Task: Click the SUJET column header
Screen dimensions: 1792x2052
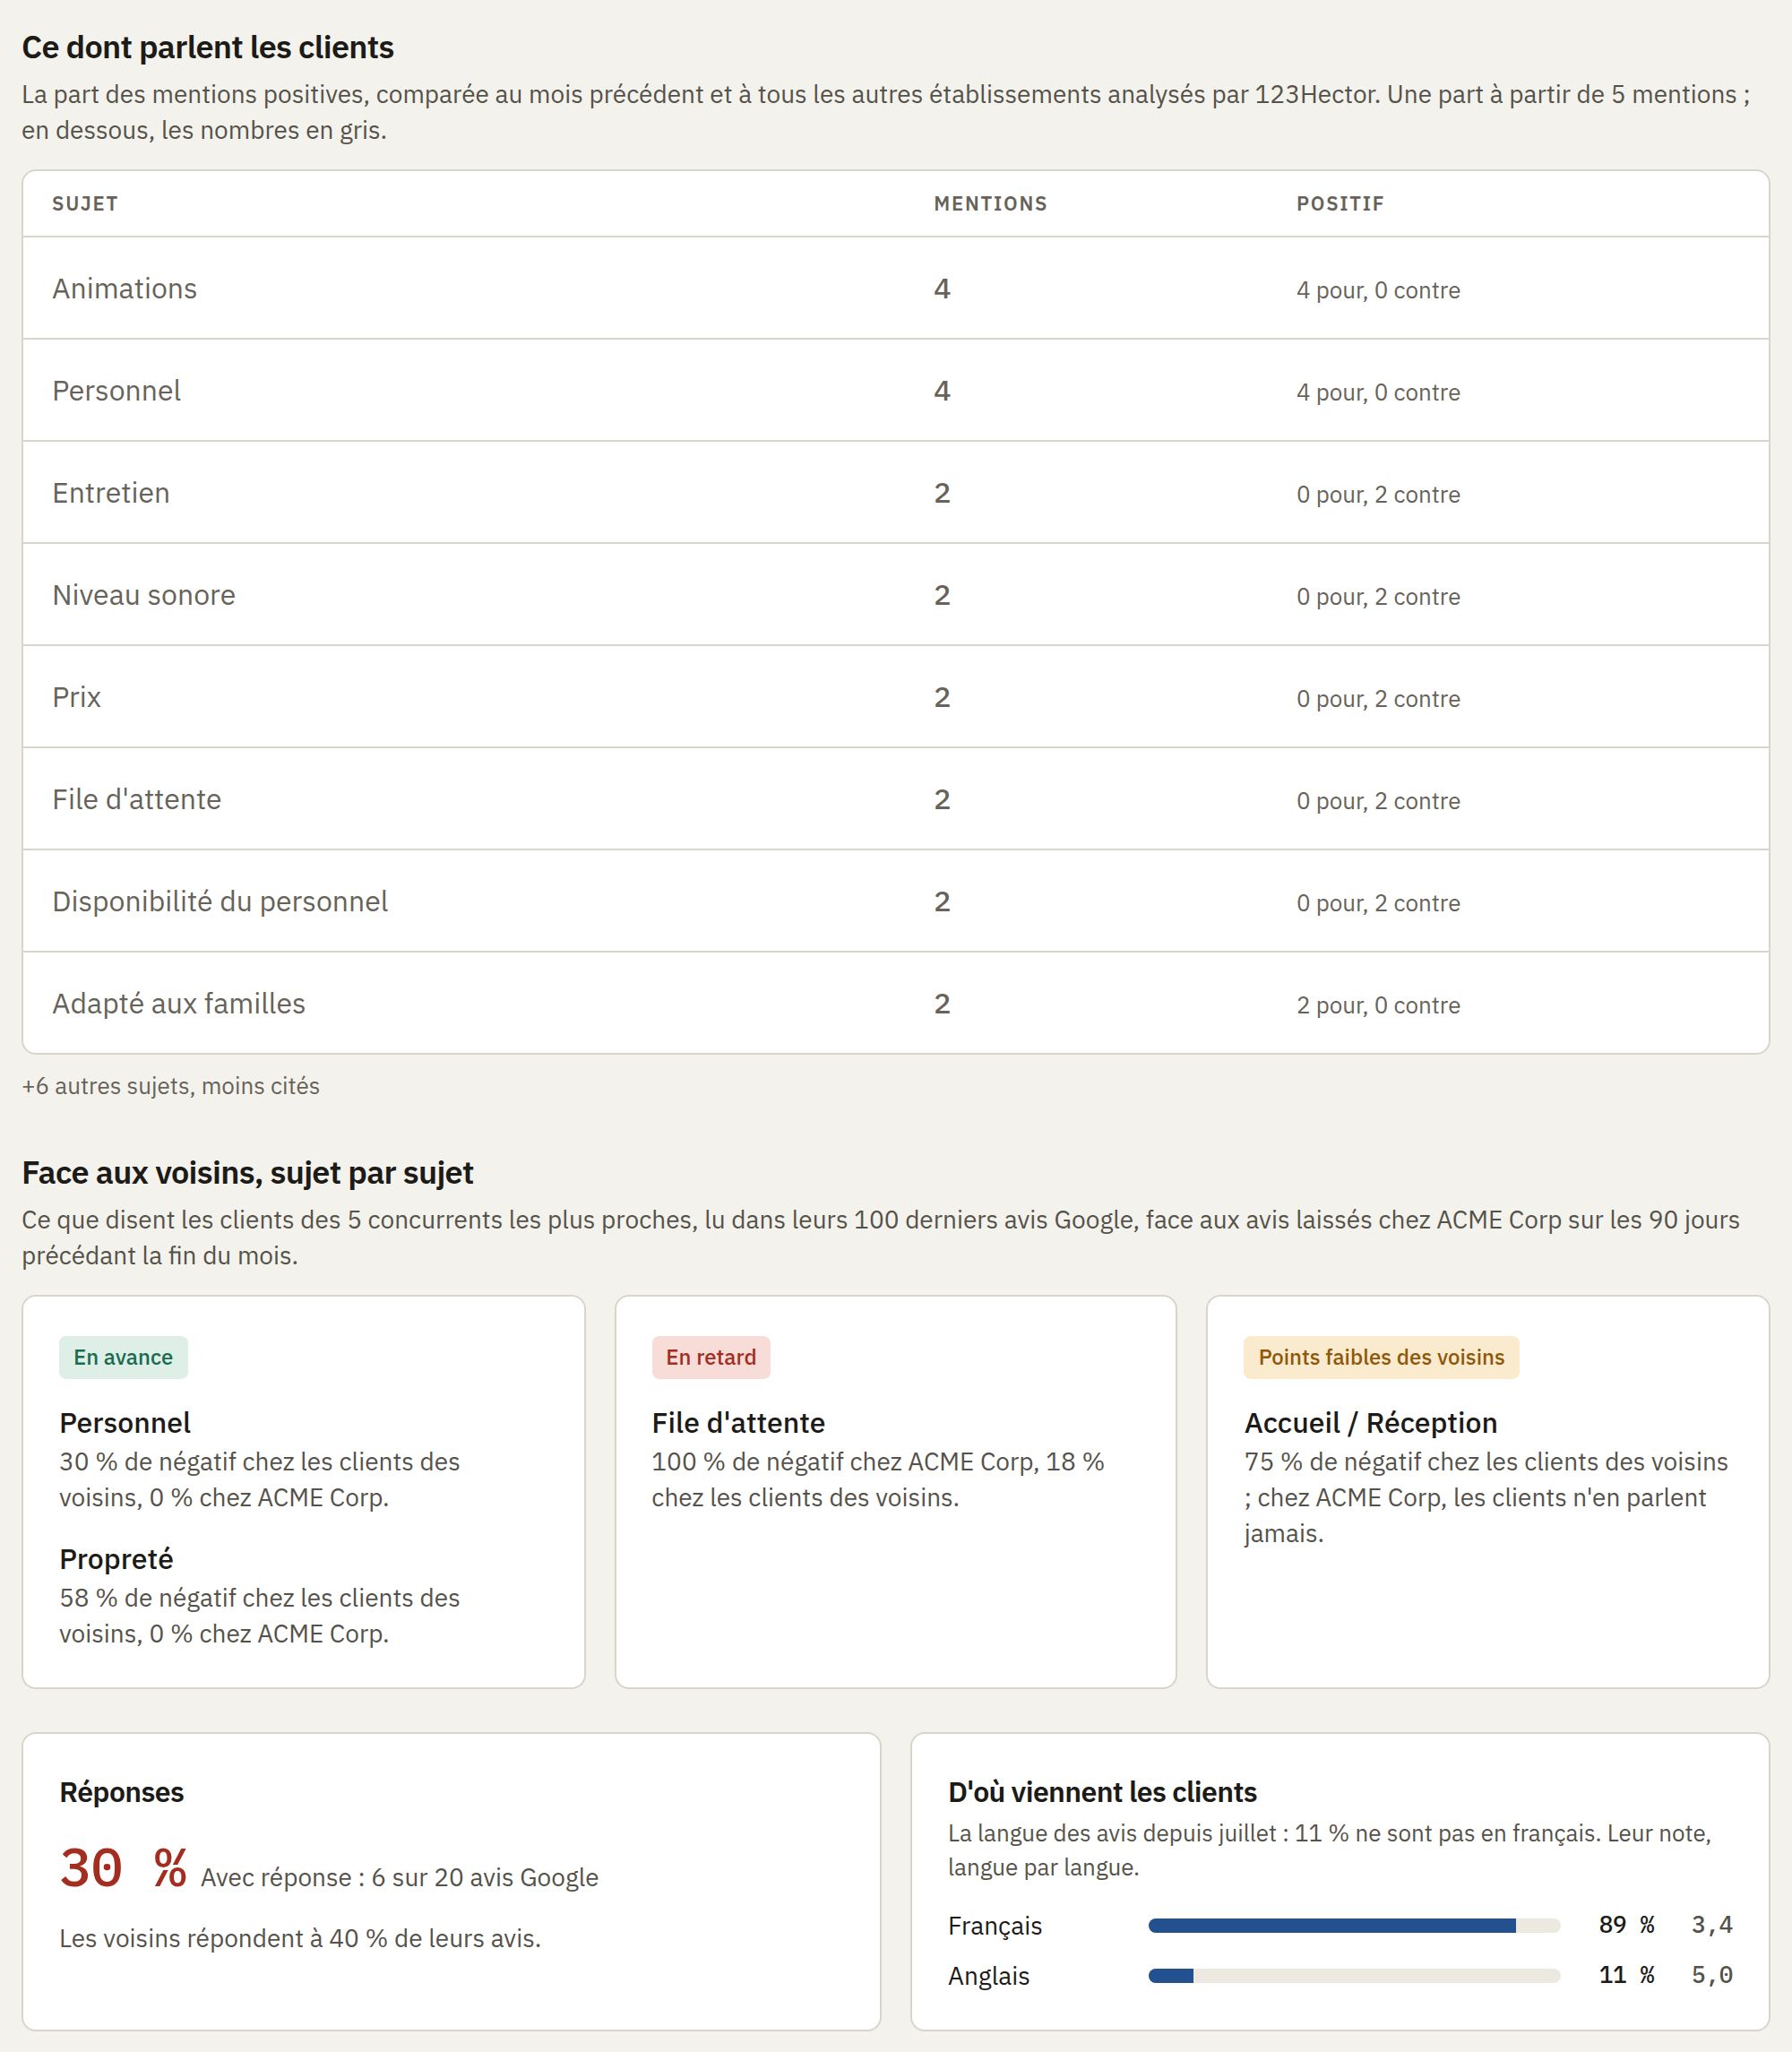Action: pos(85,204)
